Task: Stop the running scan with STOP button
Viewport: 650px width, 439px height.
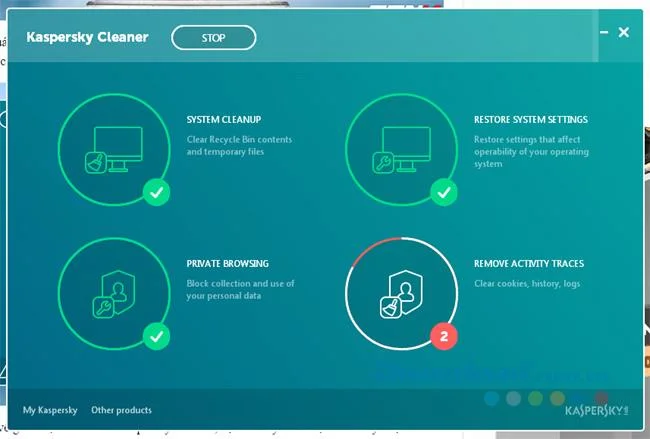Action: [x=213, y=38]
